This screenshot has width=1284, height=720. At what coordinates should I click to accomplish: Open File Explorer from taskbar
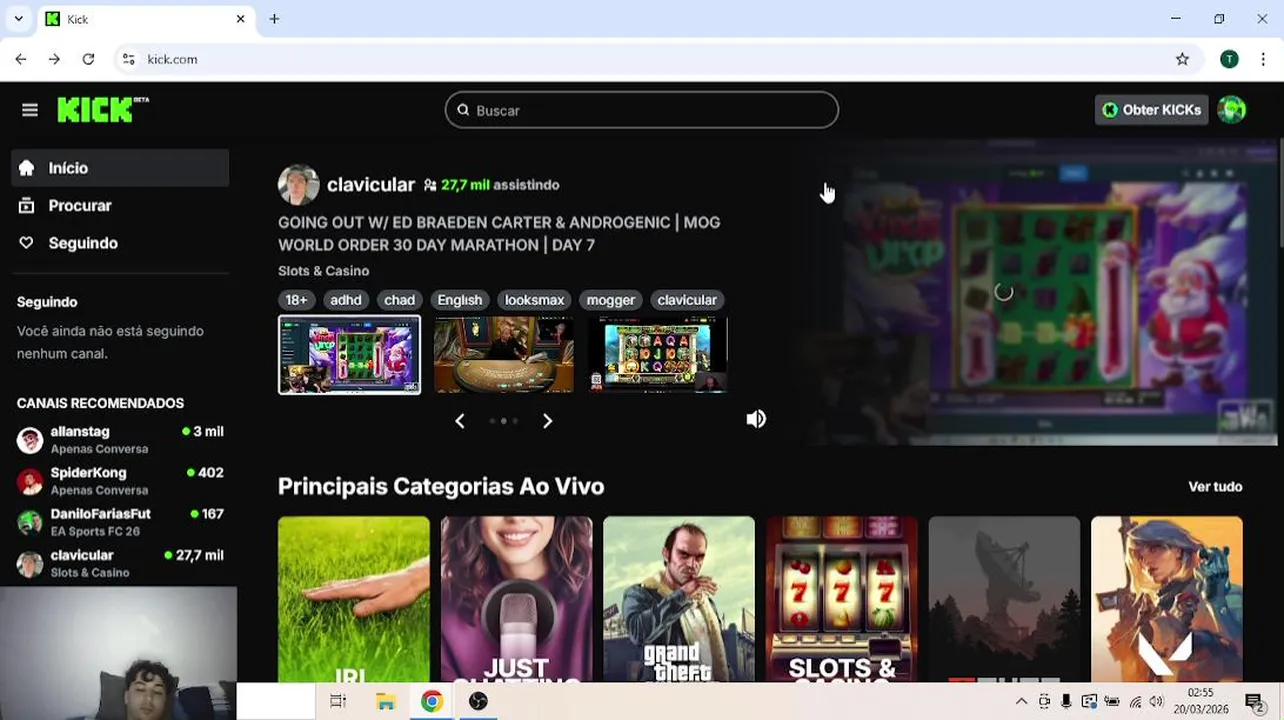385,702
